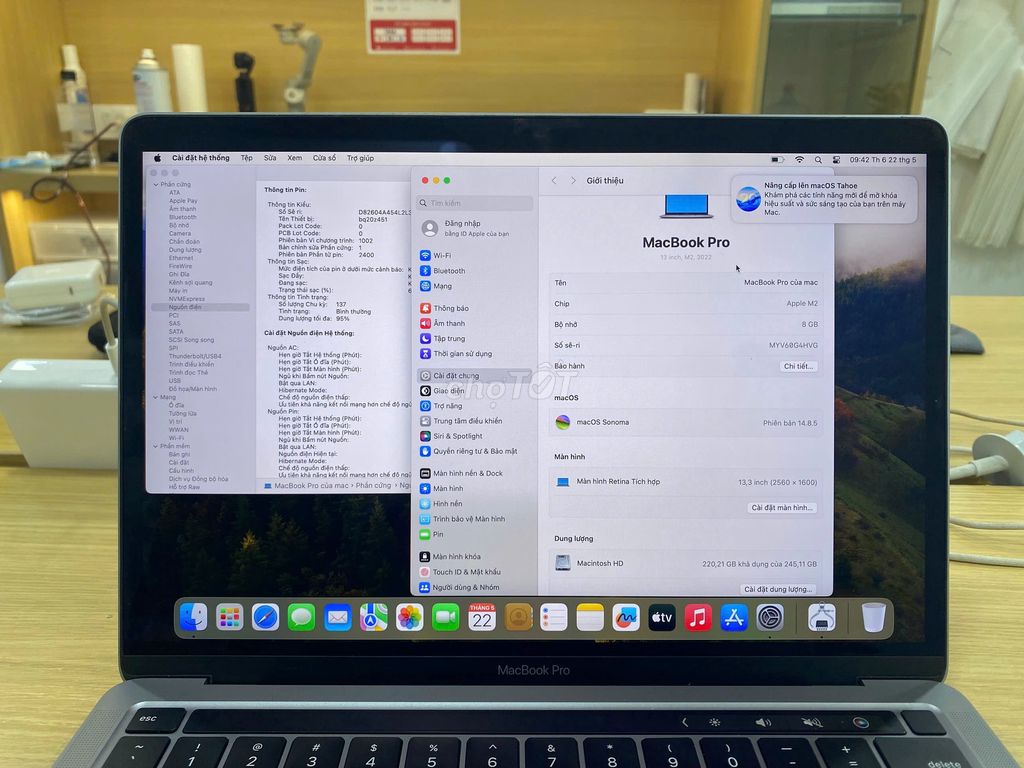Open Maps app in Dock
The height and width of the screenshot is (768, 1024).
[x=374, y=617]
